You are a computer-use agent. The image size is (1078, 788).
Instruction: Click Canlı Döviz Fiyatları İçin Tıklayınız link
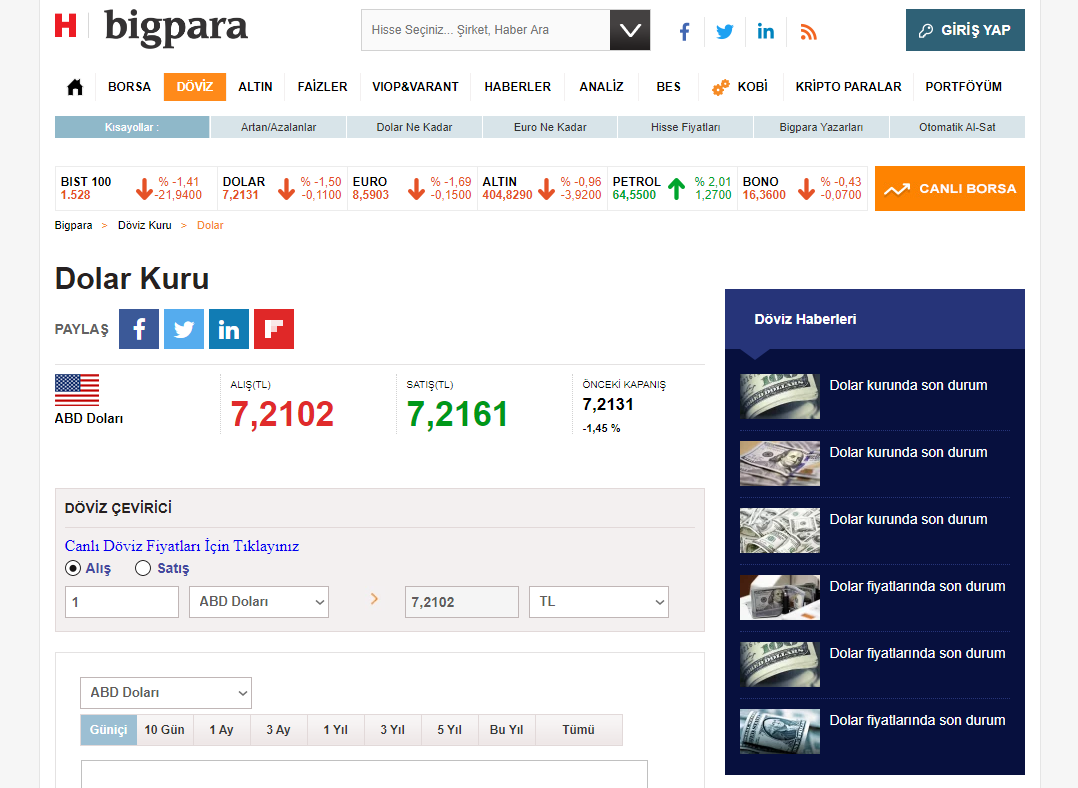tap(182, 546)
